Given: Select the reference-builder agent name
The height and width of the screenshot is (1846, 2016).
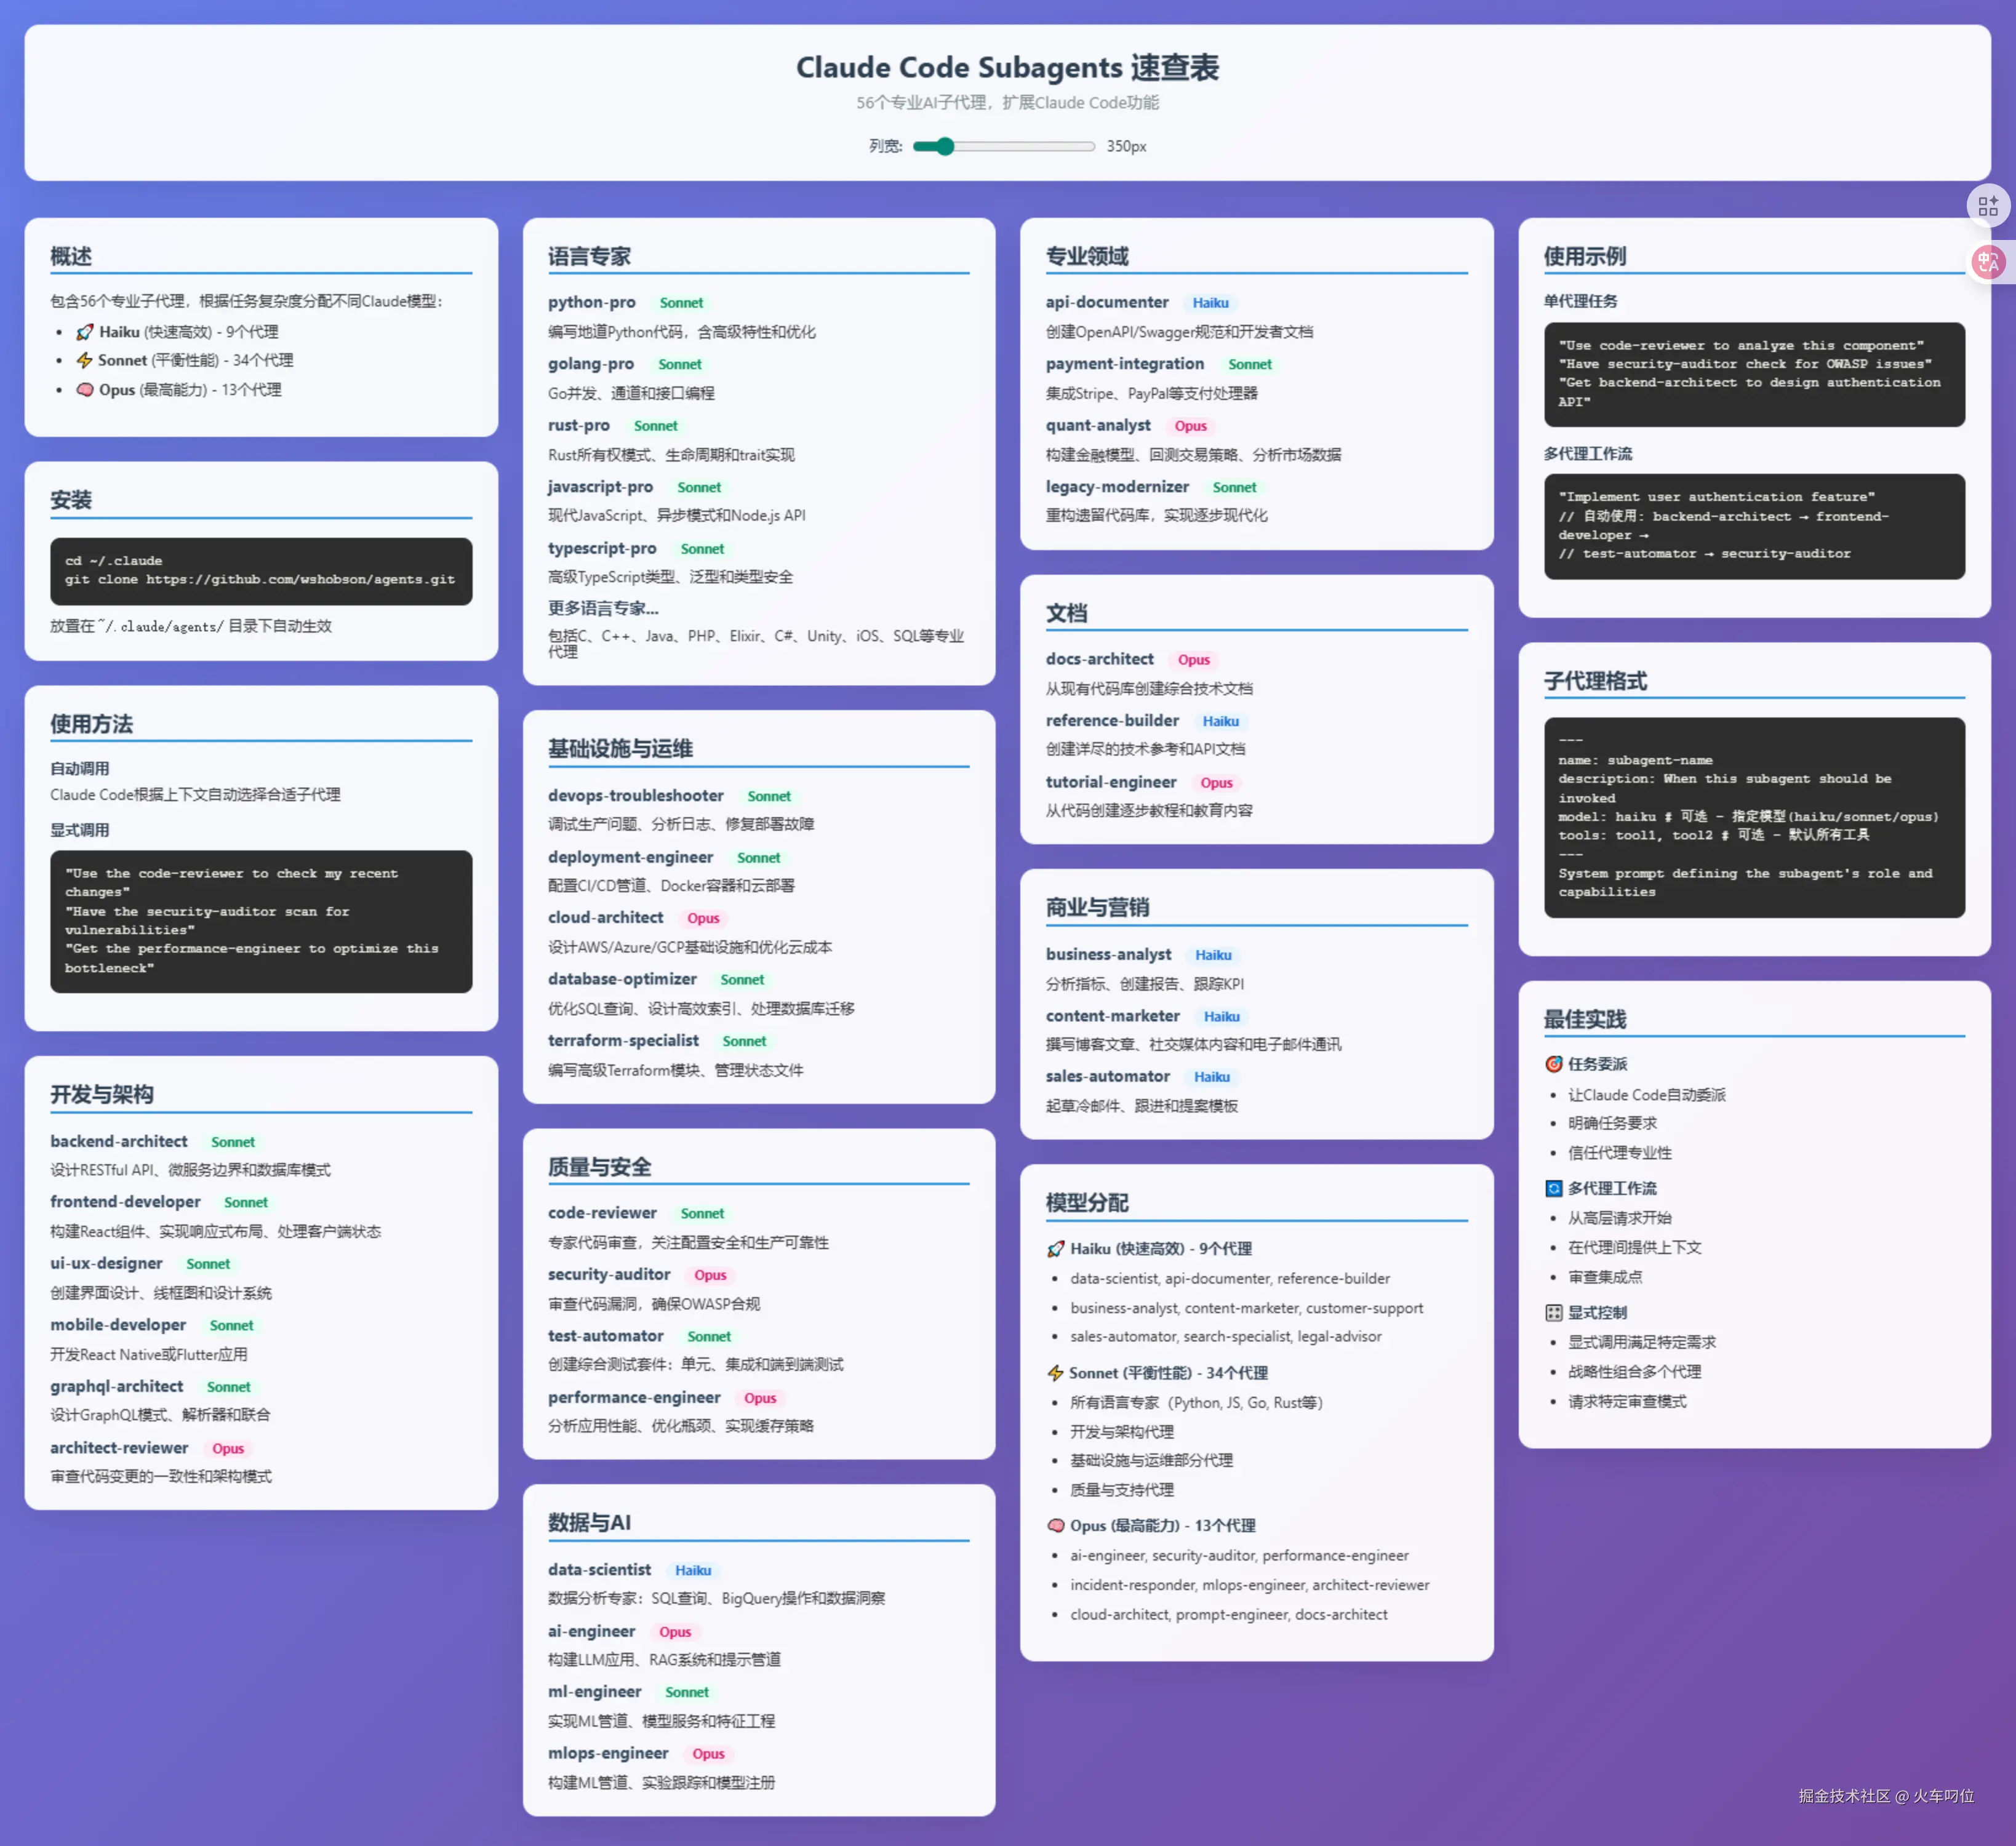Looking at the screenshot, I should pos(1112,720).
